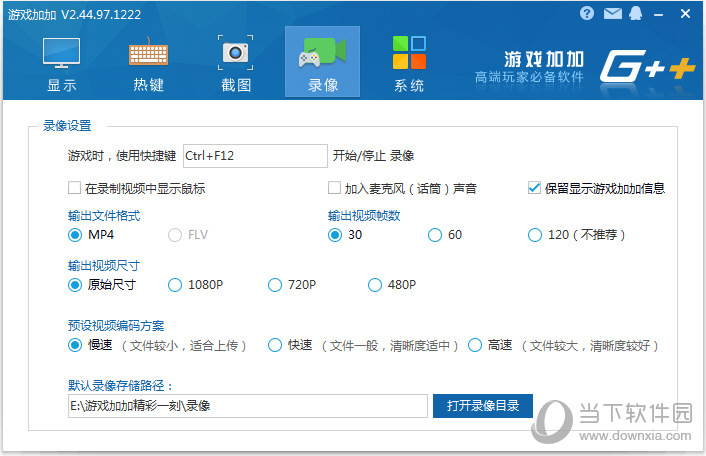Open the mail envelope icon
This screenshot has width=706, height=456.
612,14
